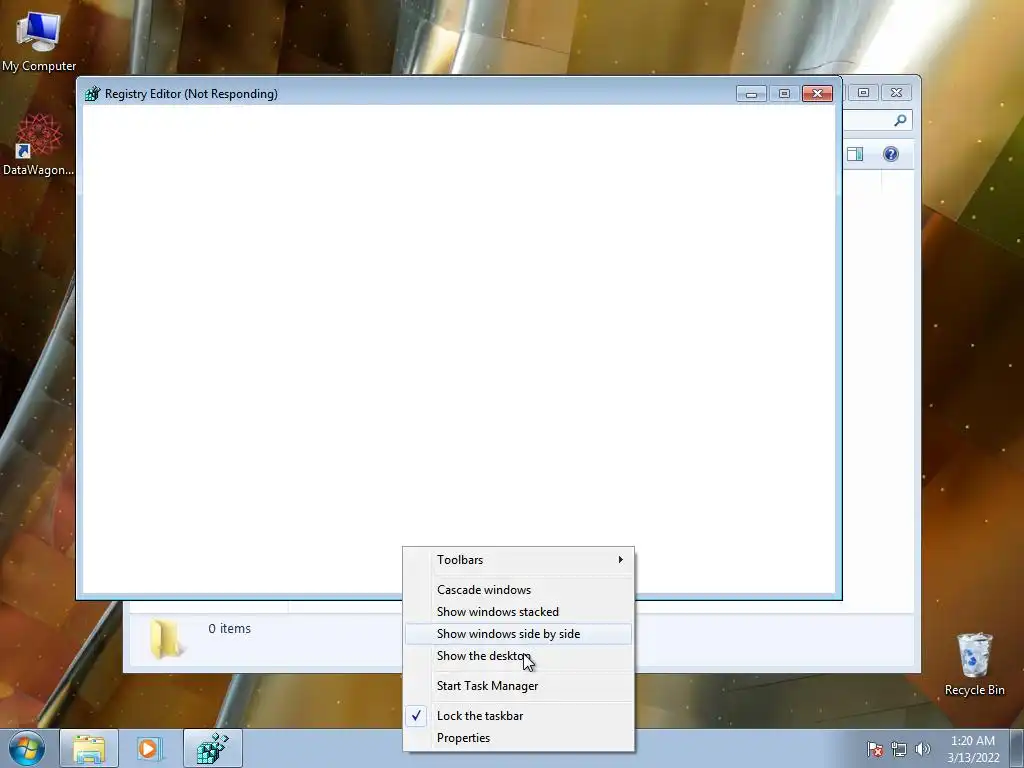Image resolution: width=1024 pixels, height=768 pixels.
Task: Open the Recycle Bin desktop icon
Action: pyautogui.click(x=974, y=664)
